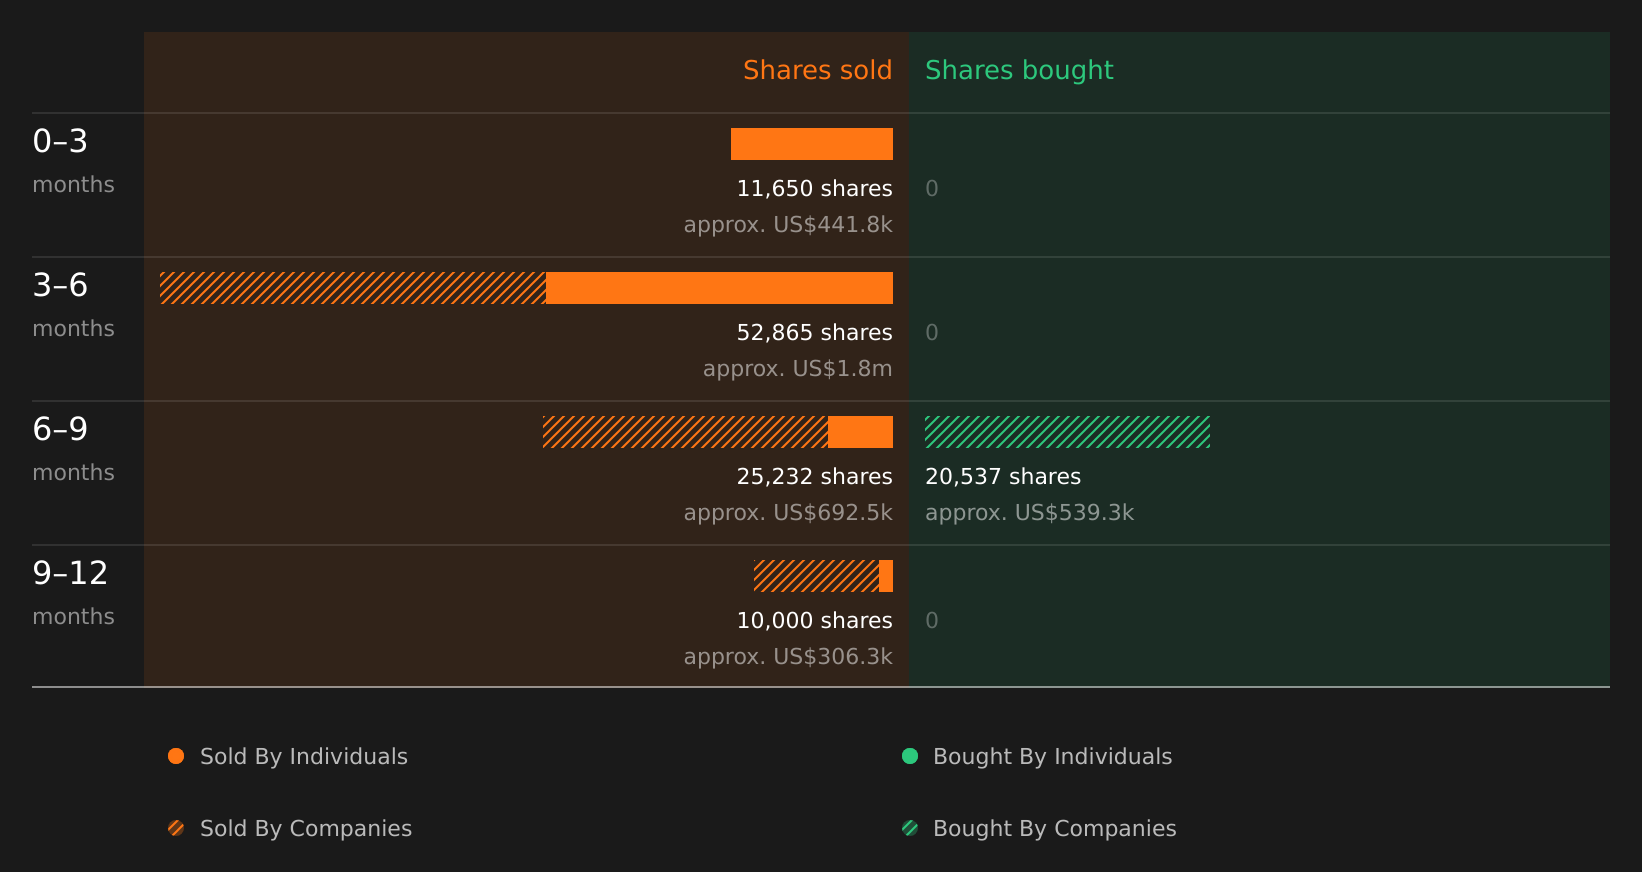
Task: Click the 3–6 months row label
Action: click(73, 306)
